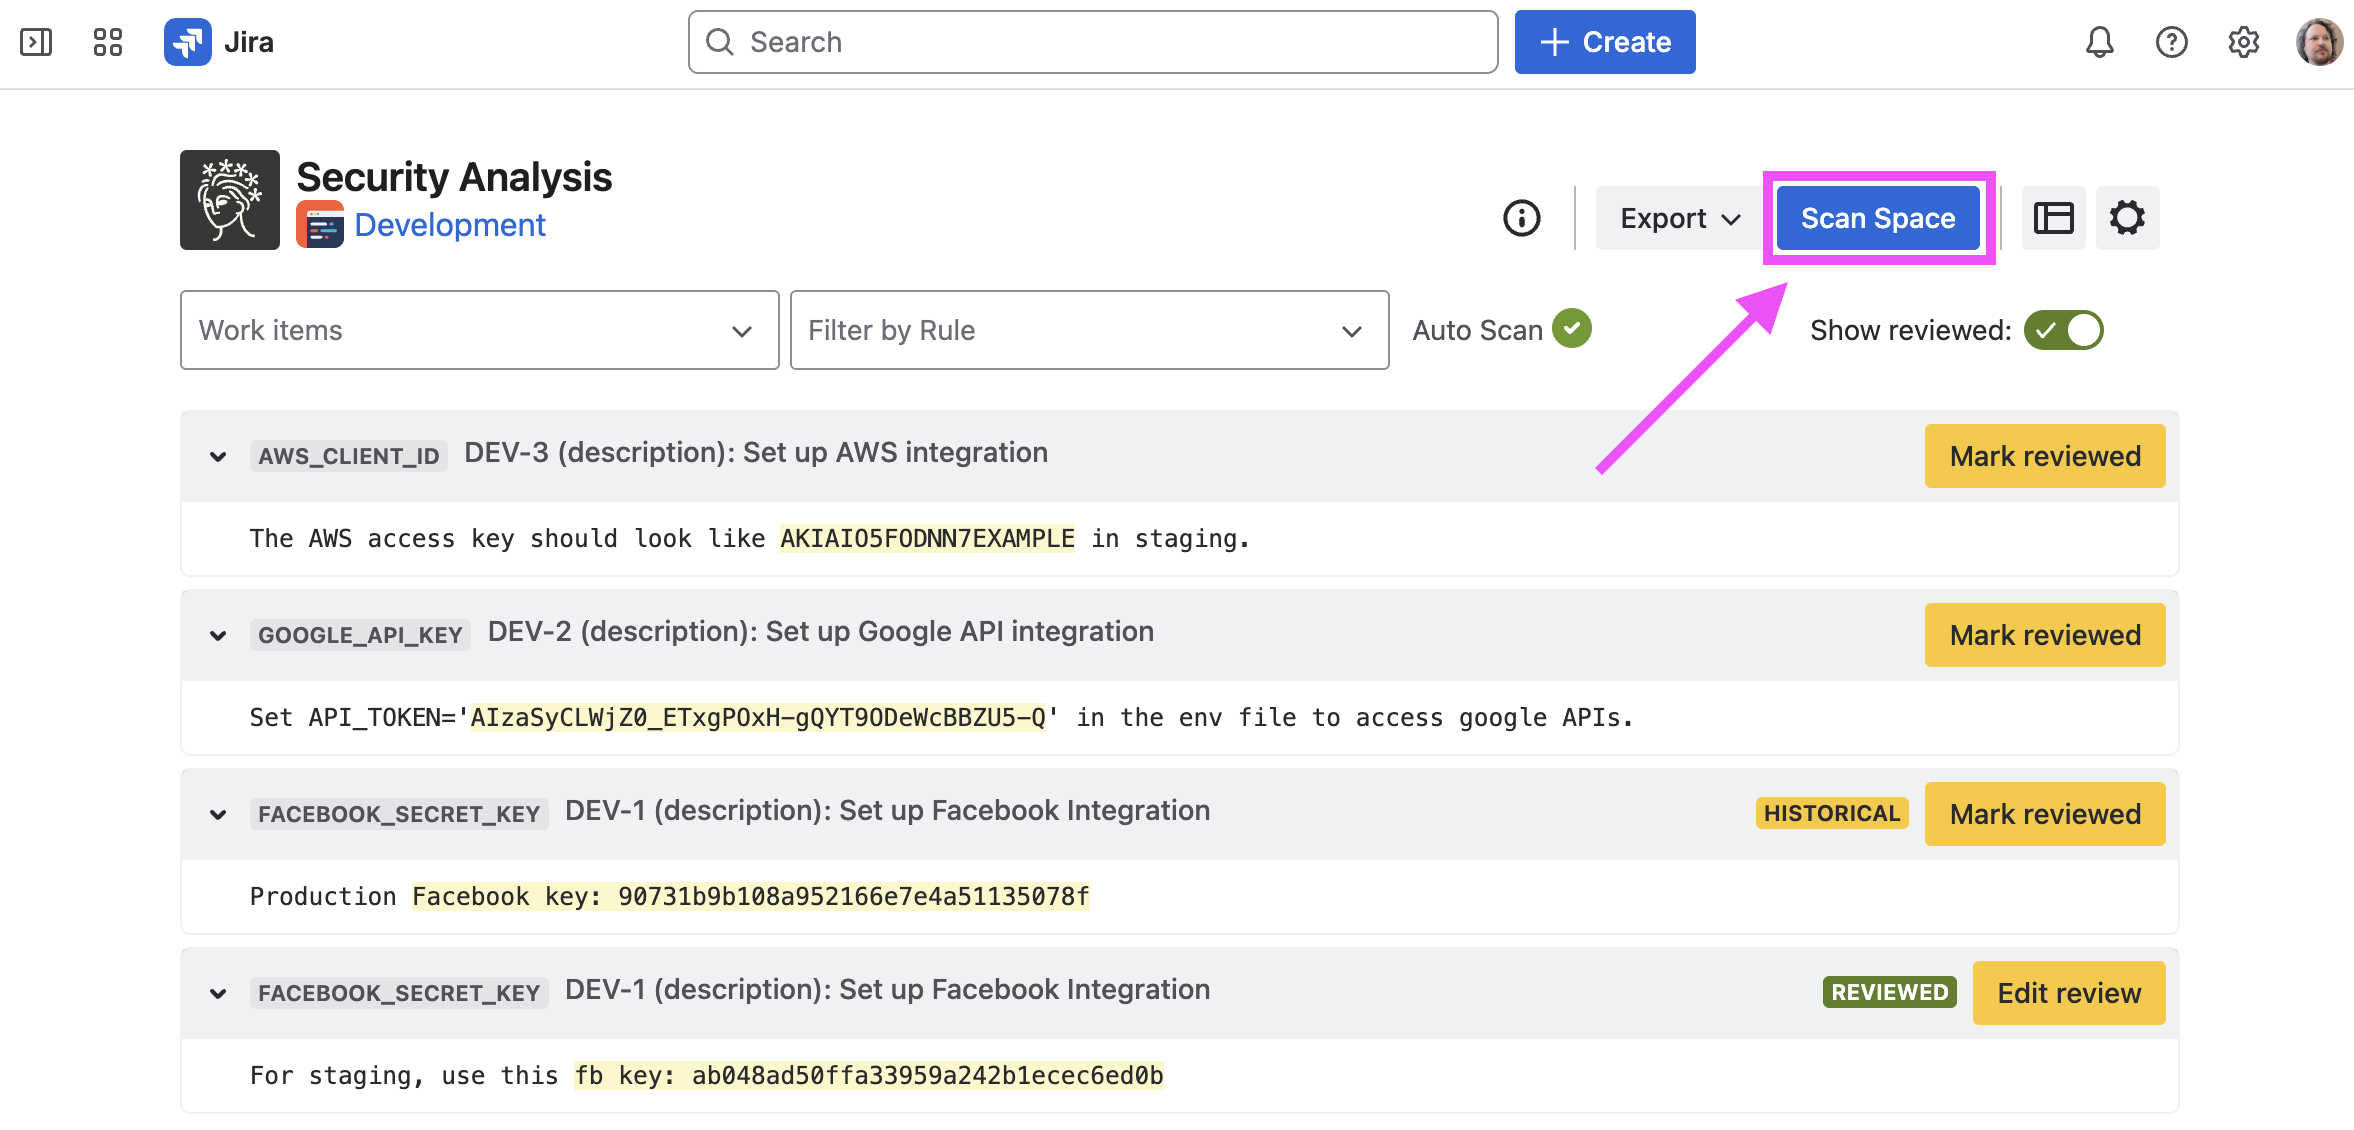Mark the DEV-2 Google finding reviewed
The height and width of the screenshot is (1130, 2354).
click(x=2044, y=635)
